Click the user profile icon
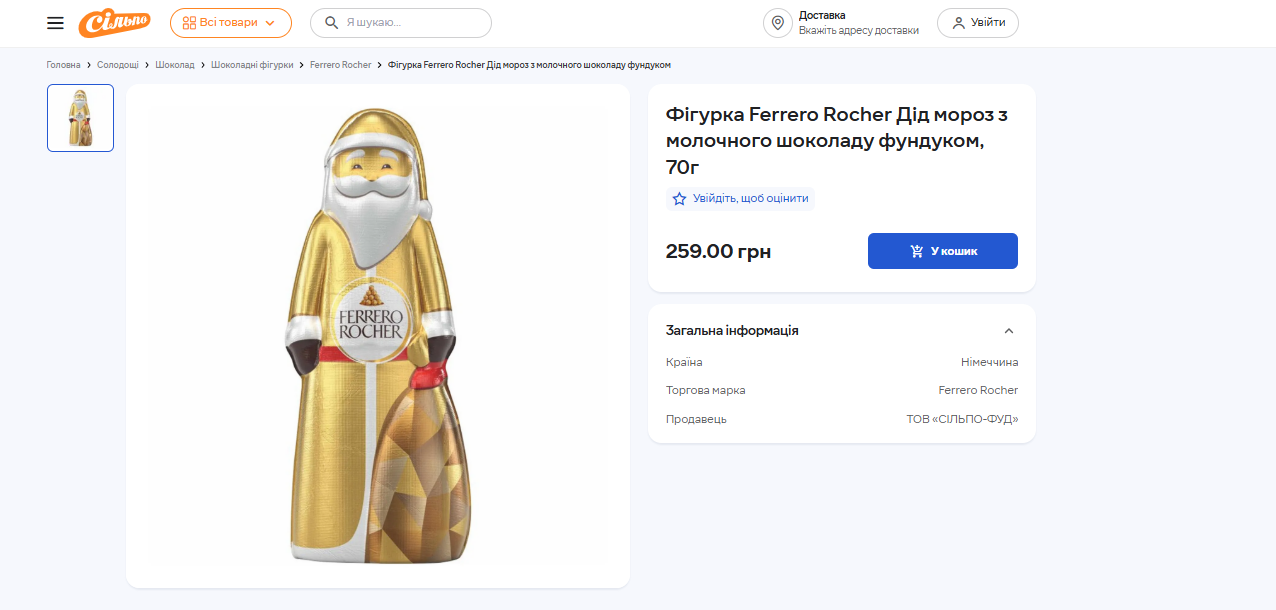The width and height of the screenshot is (1276, 610). tap(958, 23)
